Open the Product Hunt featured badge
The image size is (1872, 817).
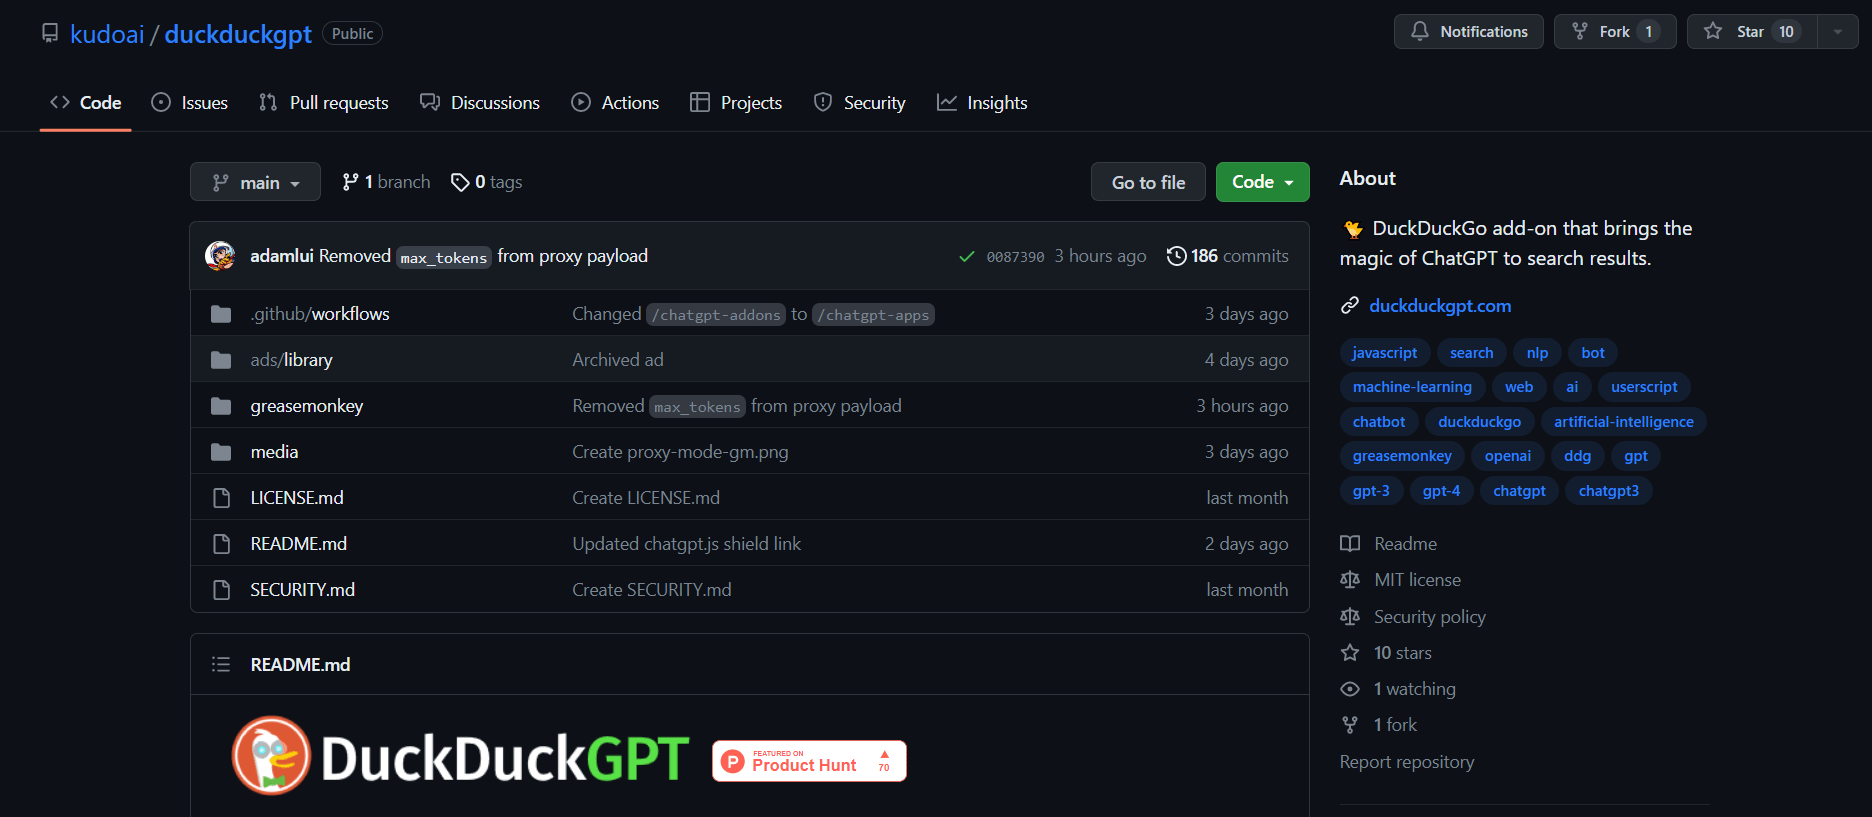tap(809, 761)
